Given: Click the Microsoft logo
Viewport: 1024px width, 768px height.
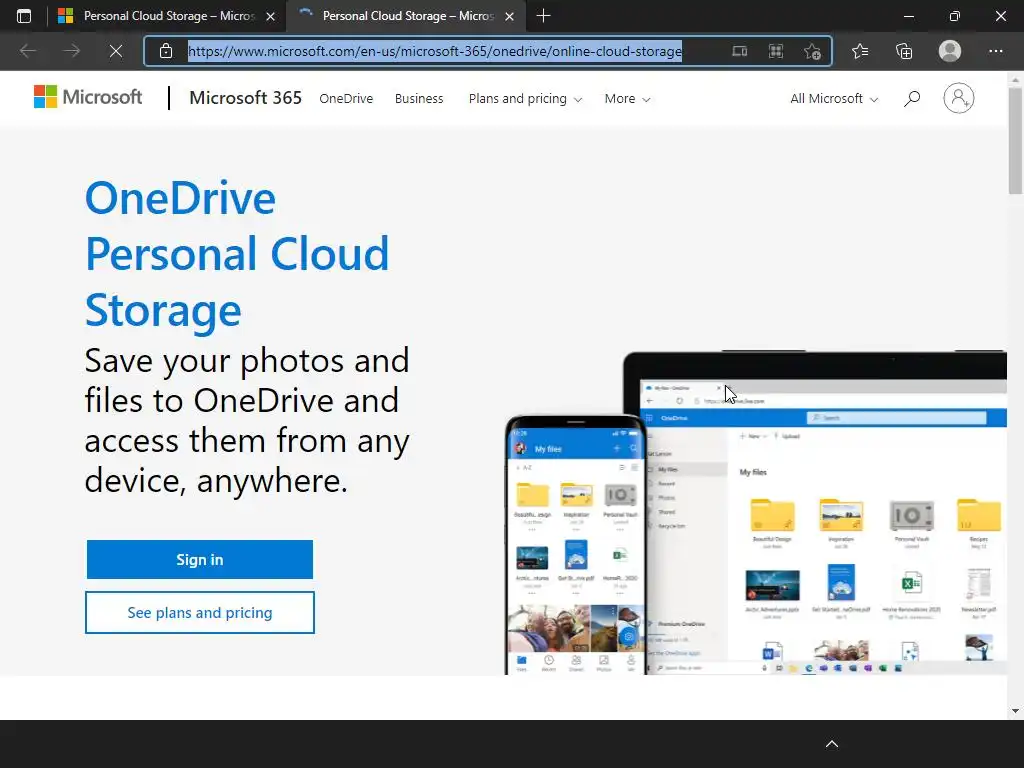Looking at the screenshot, I should [x=88, y=97].
